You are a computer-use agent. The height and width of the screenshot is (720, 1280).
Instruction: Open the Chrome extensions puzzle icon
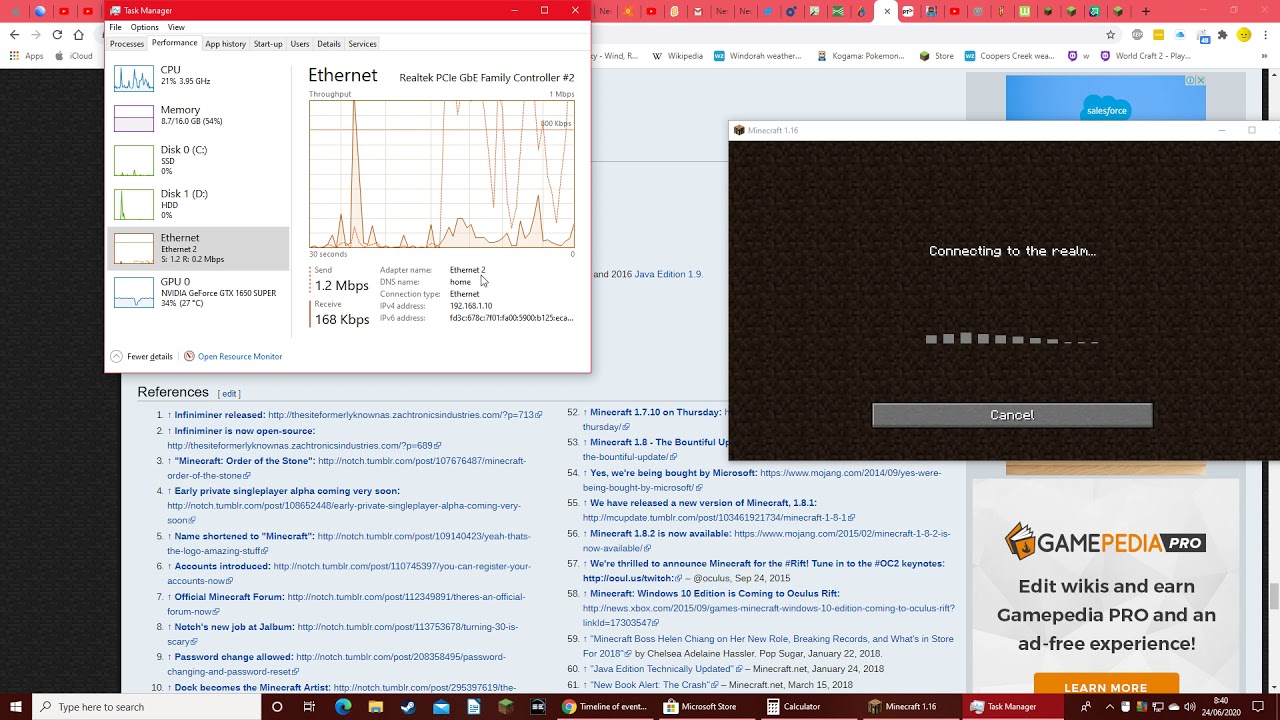pos(1222,34)
